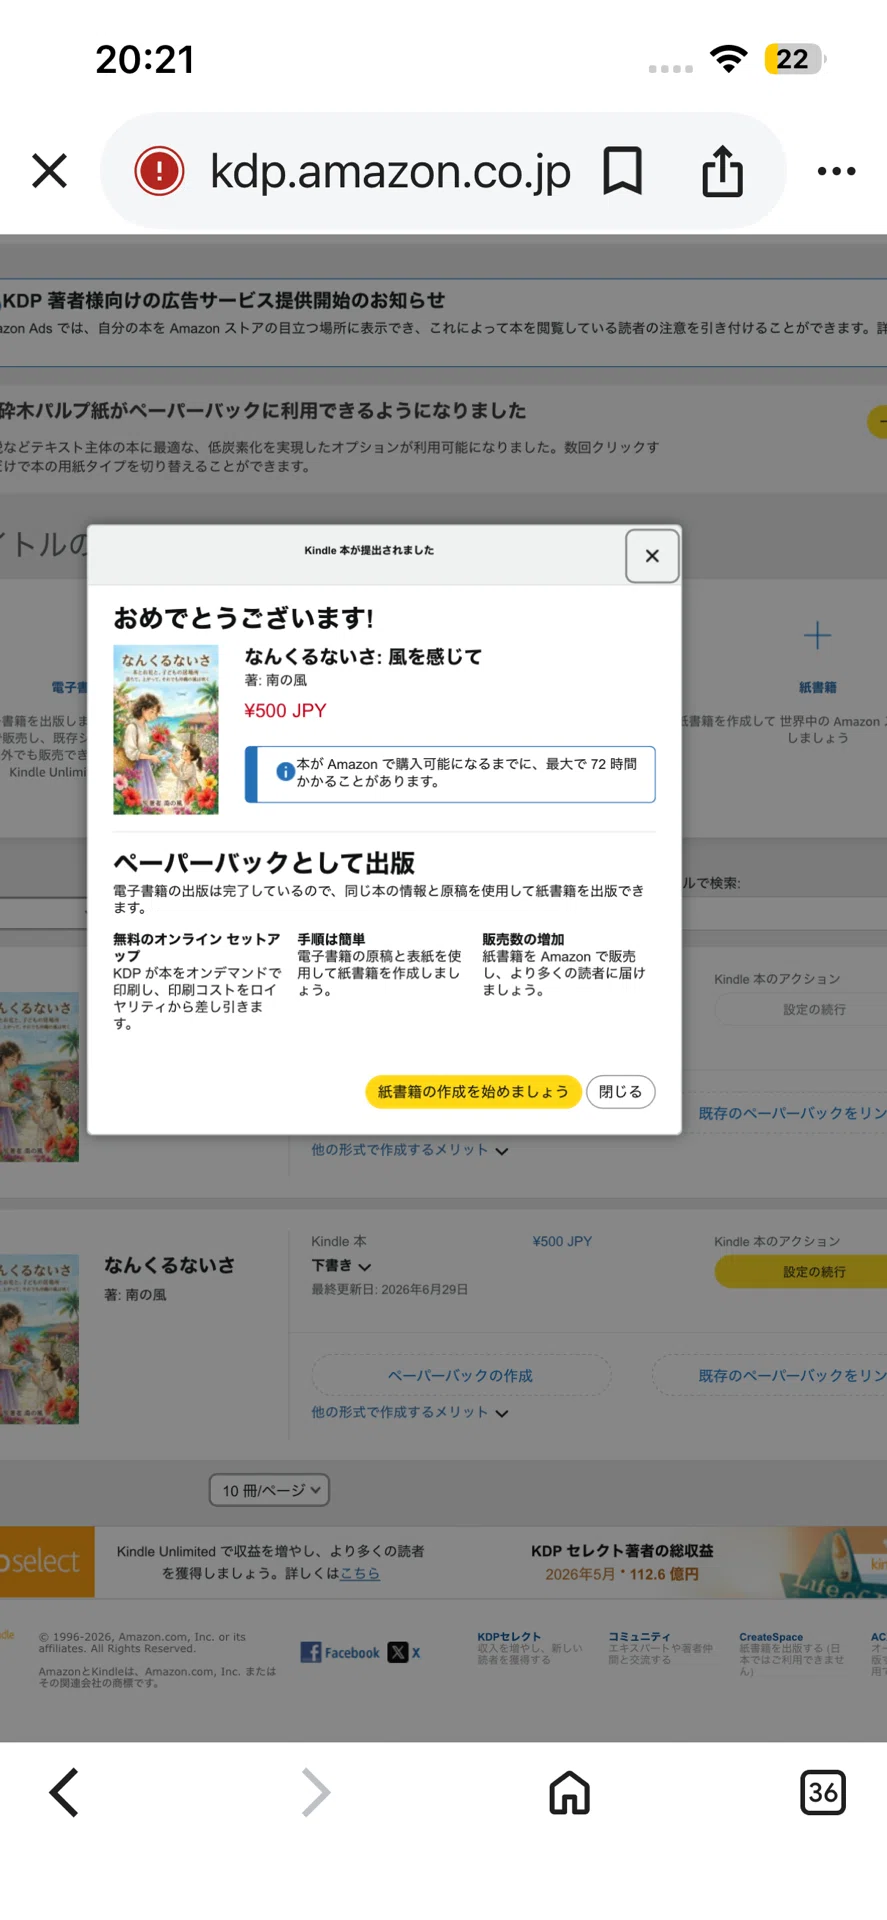Open the browser home icon
This screenshot has width=887, height=1920.
tap(569, 1792)
